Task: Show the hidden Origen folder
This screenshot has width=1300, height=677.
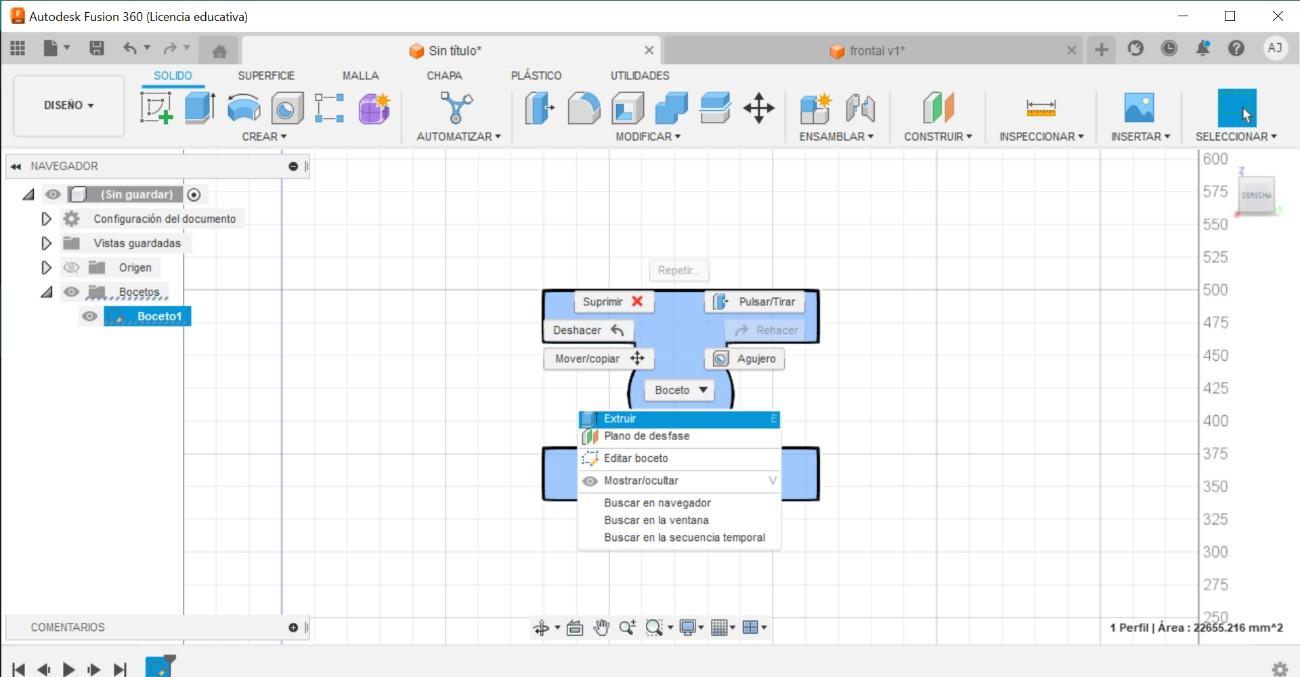Action: 71,268
